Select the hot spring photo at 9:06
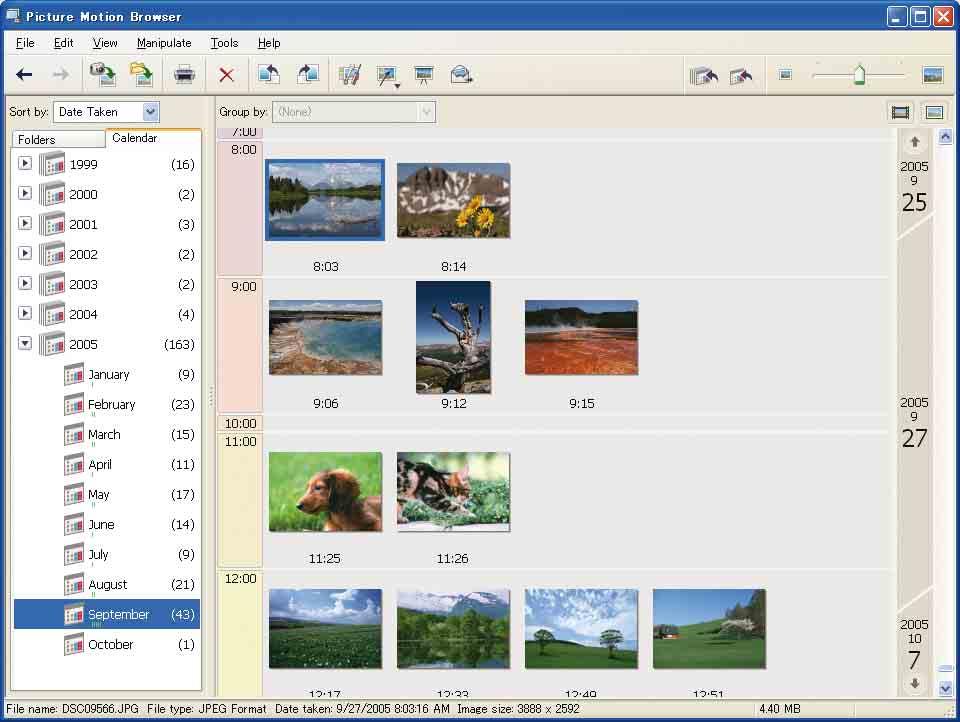The image size is (960, 722). (325, 337)
